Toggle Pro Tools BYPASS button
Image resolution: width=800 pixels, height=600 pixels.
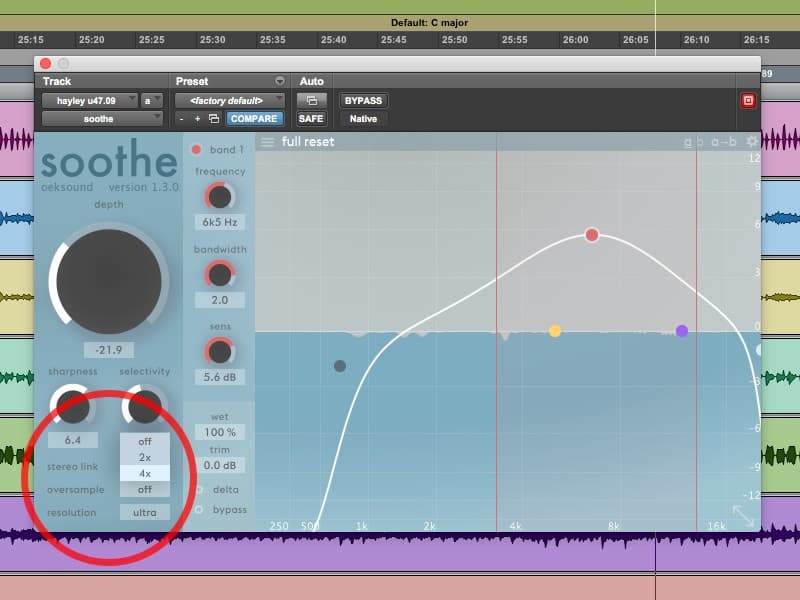tap(363, 101)
